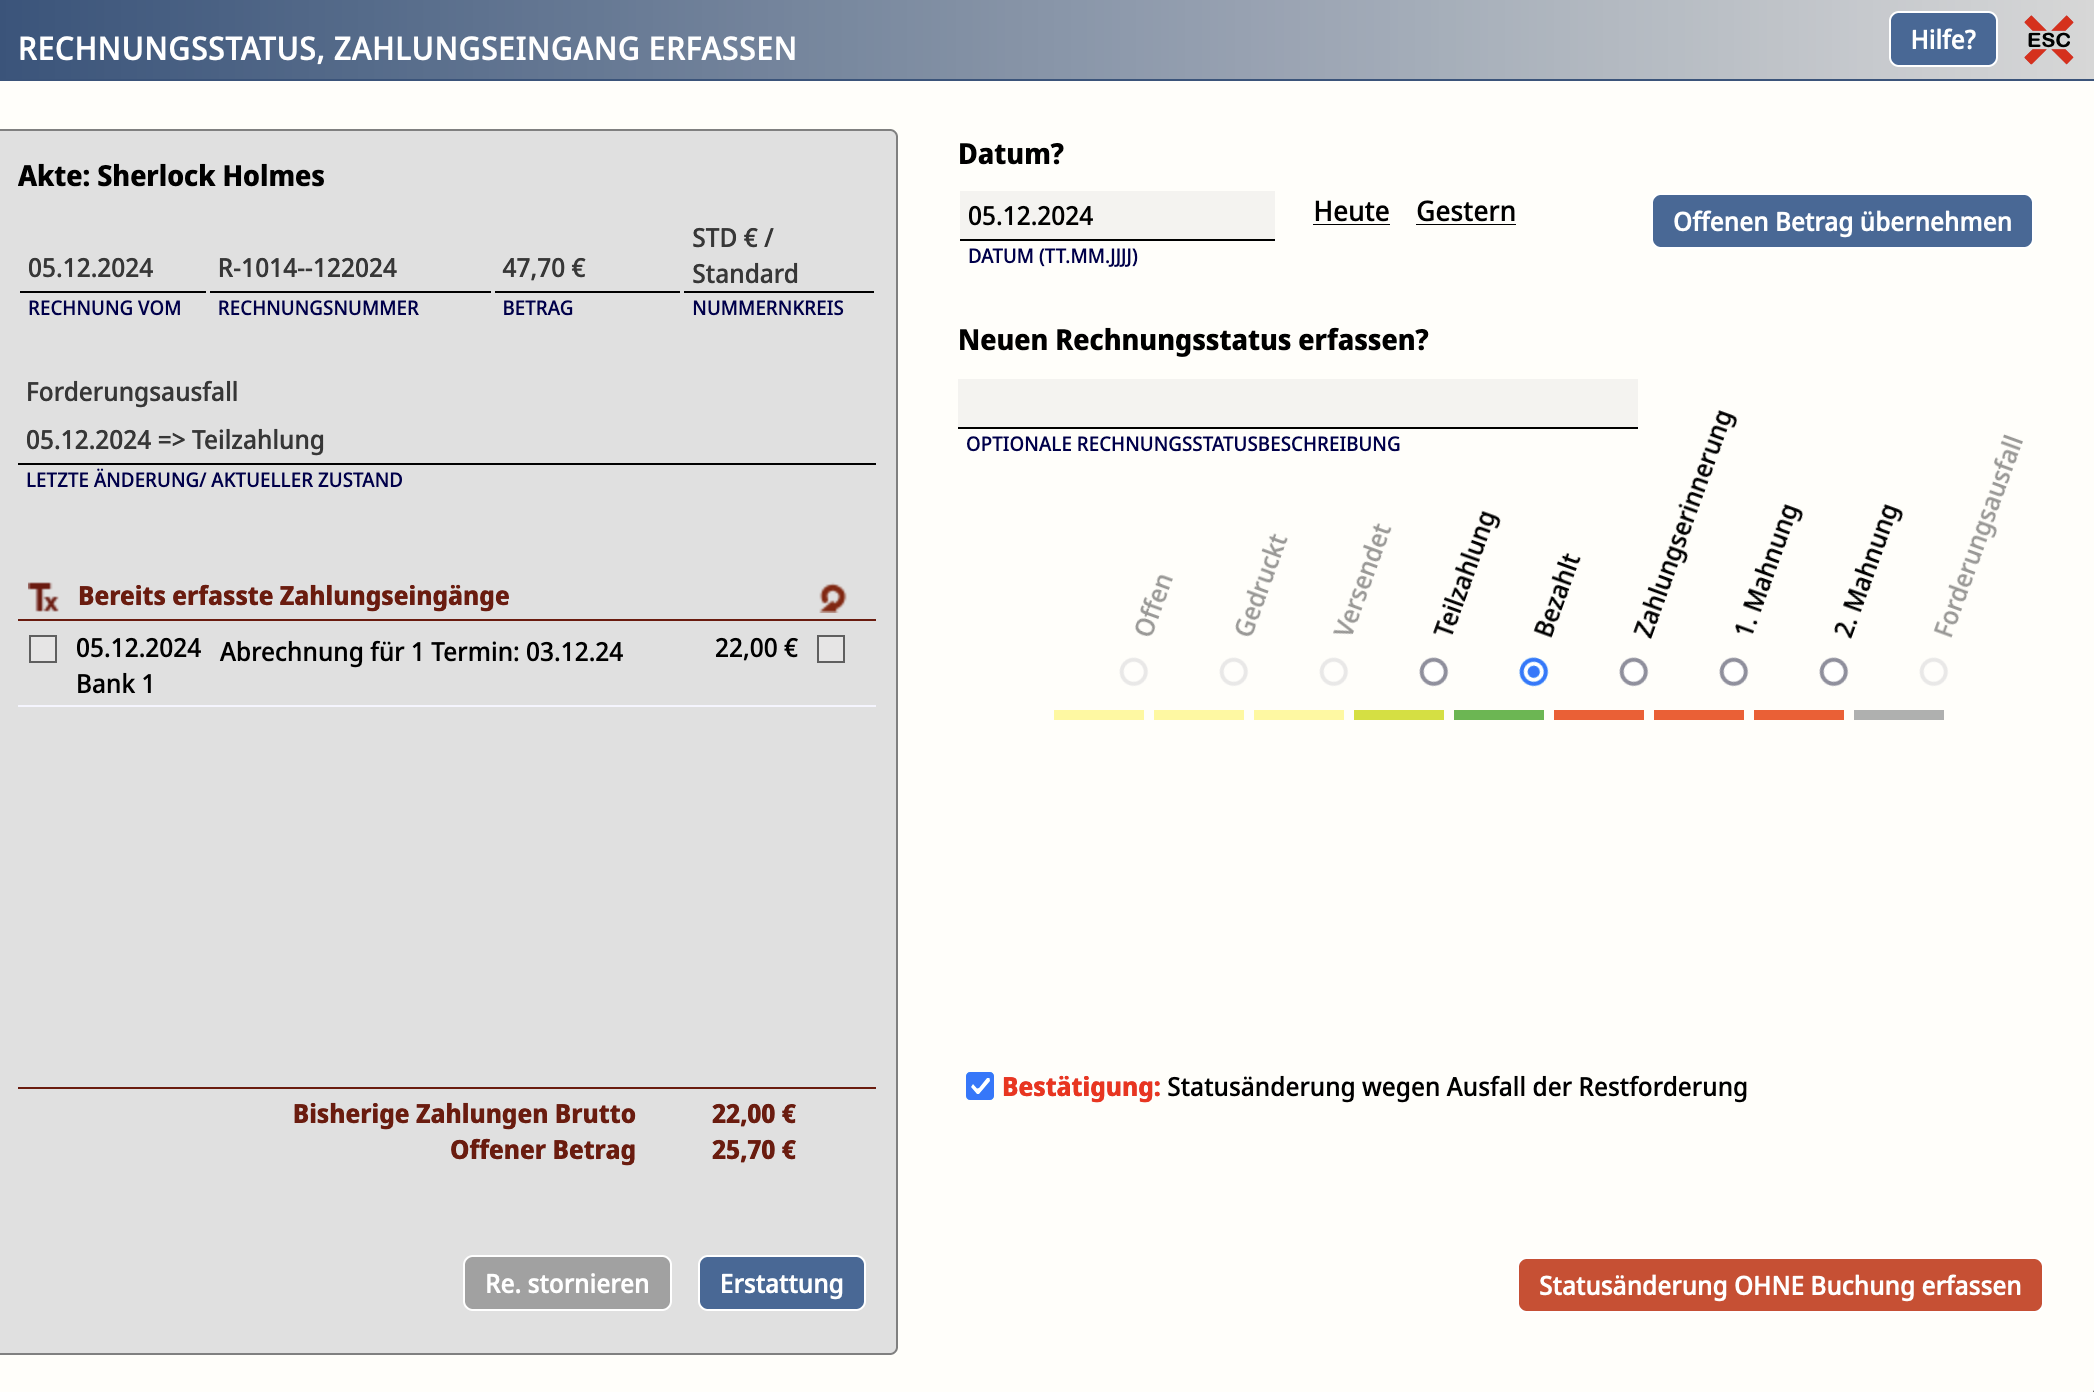2094x1392 pixels.
Task: Click the rotated Zahlungserinnerung status label
Action: click(x=1684, y=524)
